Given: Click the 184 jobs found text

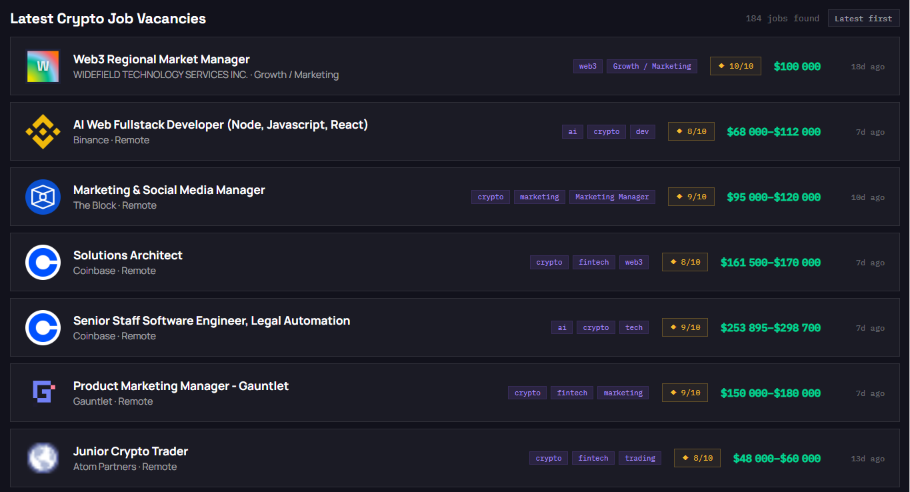Looking at the screenshot, I should click(x=782, y=19).
